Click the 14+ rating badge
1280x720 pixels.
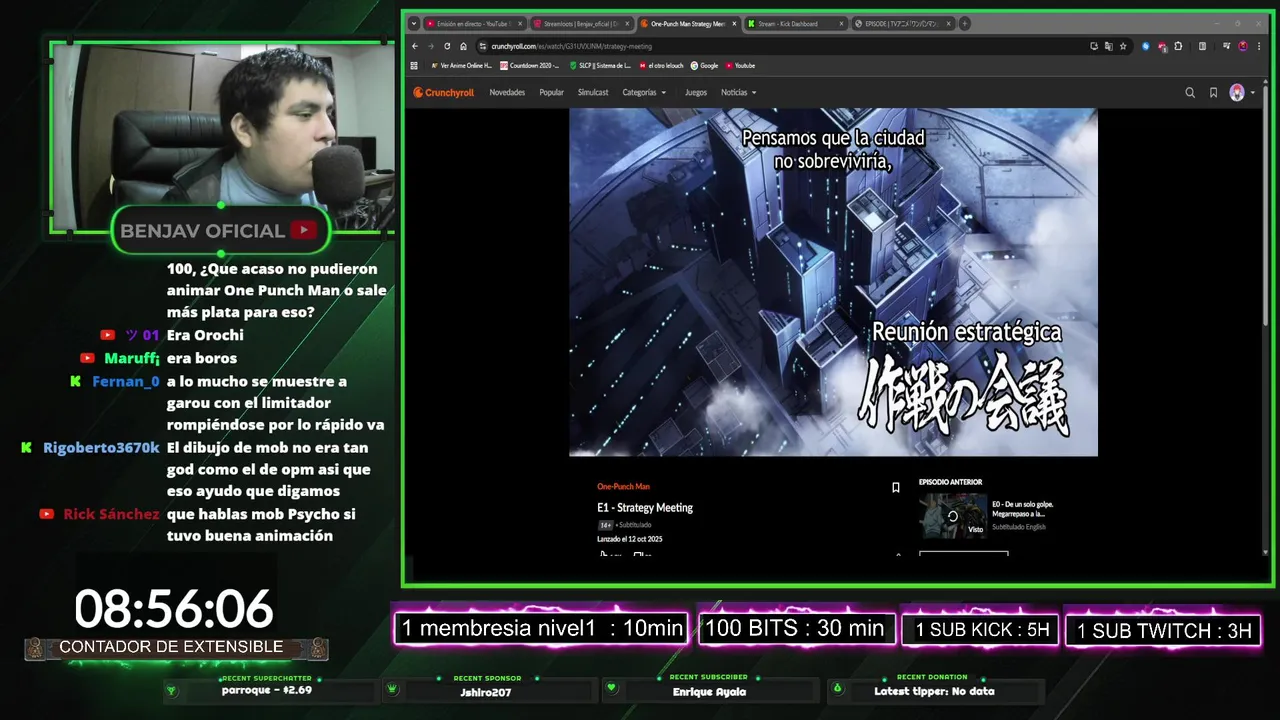pos(605,525)
